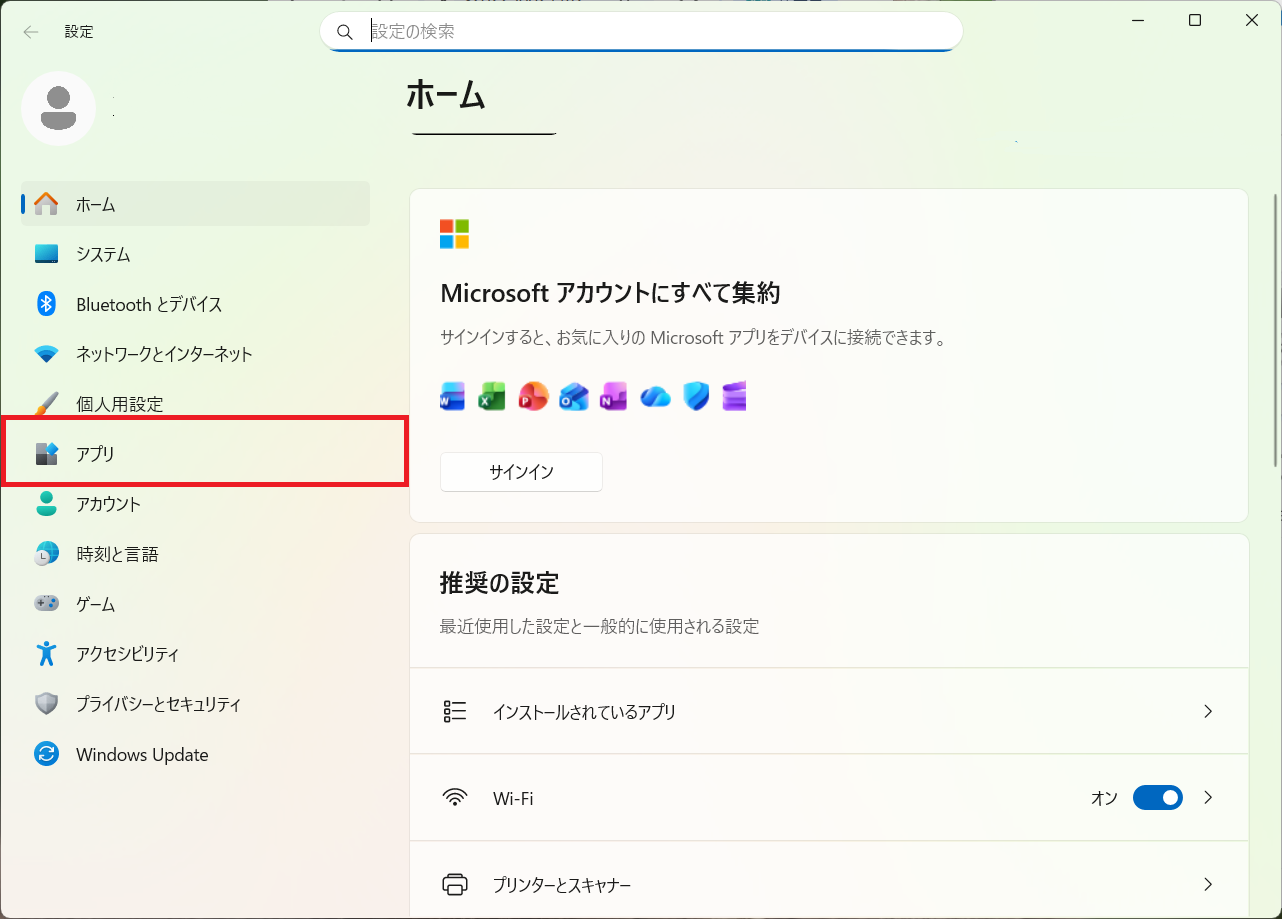The height and width of the screenshot is (919, 1282).
Task: Click the Microsoft アカウントにすべて集約 heading
Action: (x=610, y=293)
